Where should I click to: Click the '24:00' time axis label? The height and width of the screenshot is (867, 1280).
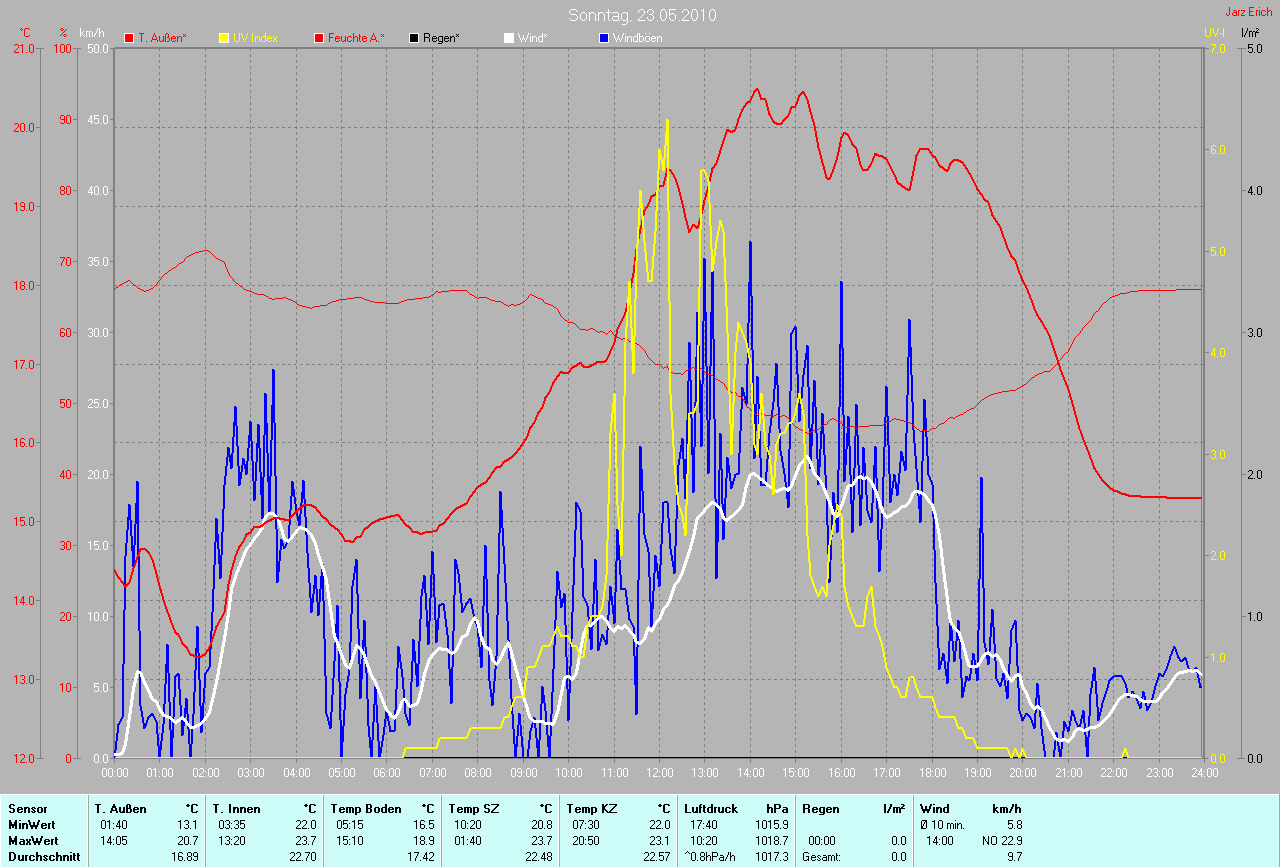click(1204, 772)
